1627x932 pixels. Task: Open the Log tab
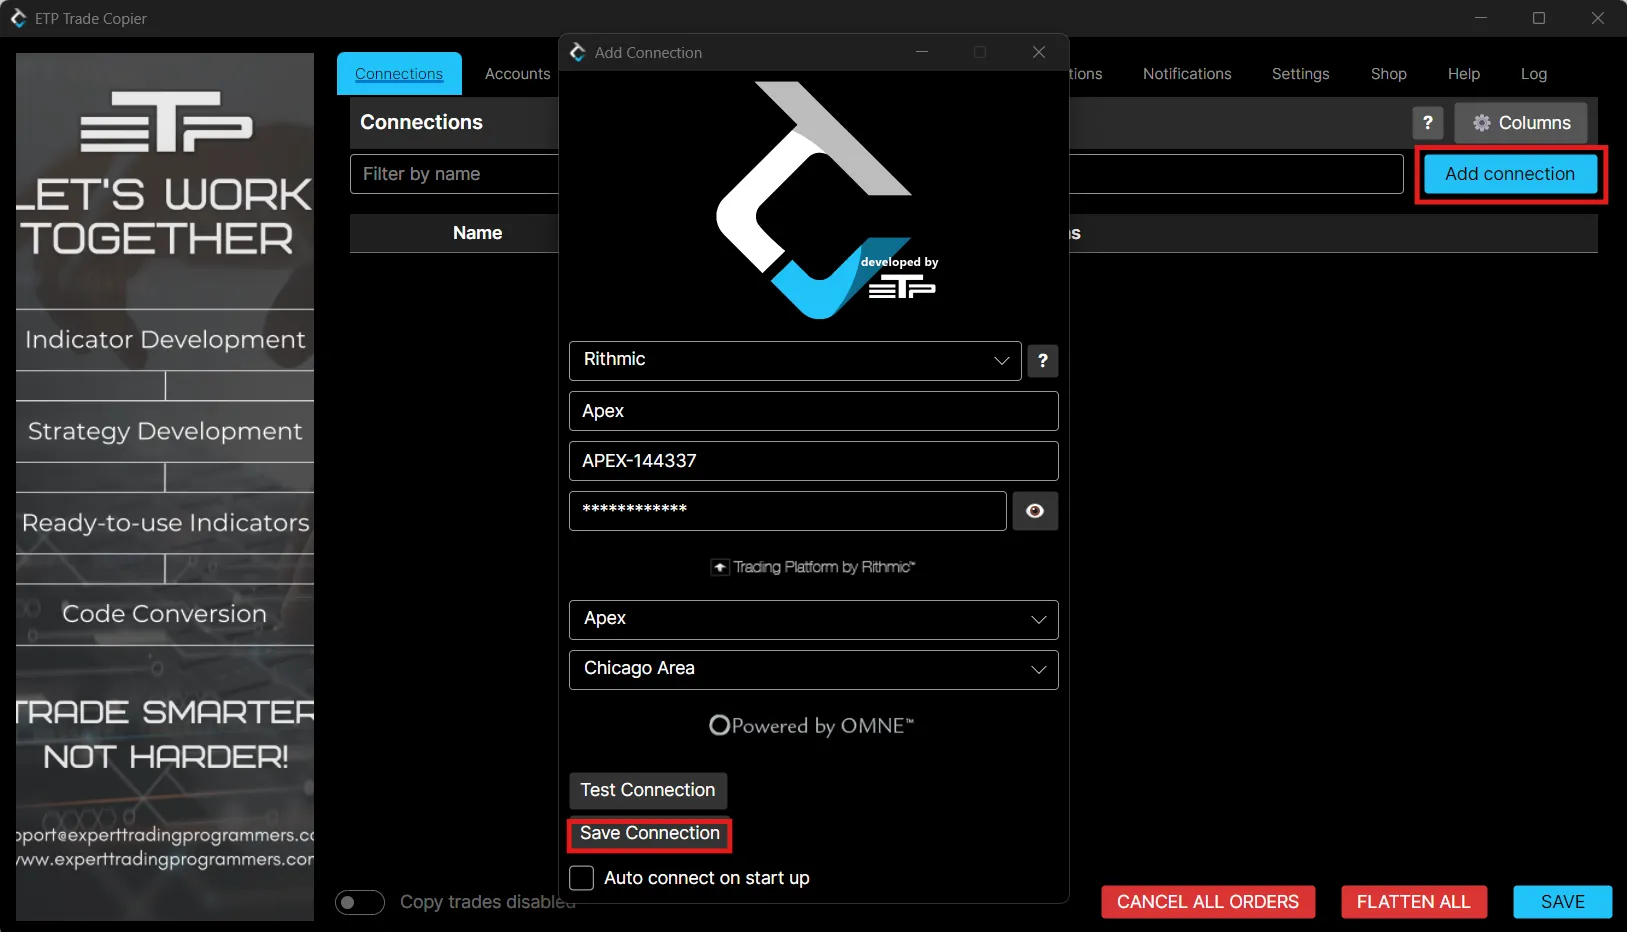point(1533,74)
